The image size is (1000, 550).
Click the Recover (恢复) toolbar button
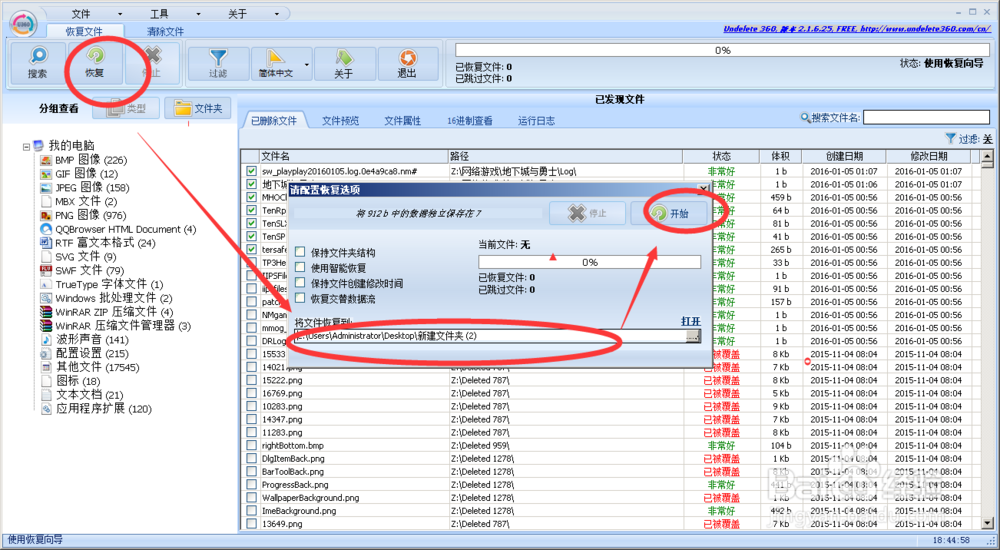pyautogui.click(x=95, y=63)
